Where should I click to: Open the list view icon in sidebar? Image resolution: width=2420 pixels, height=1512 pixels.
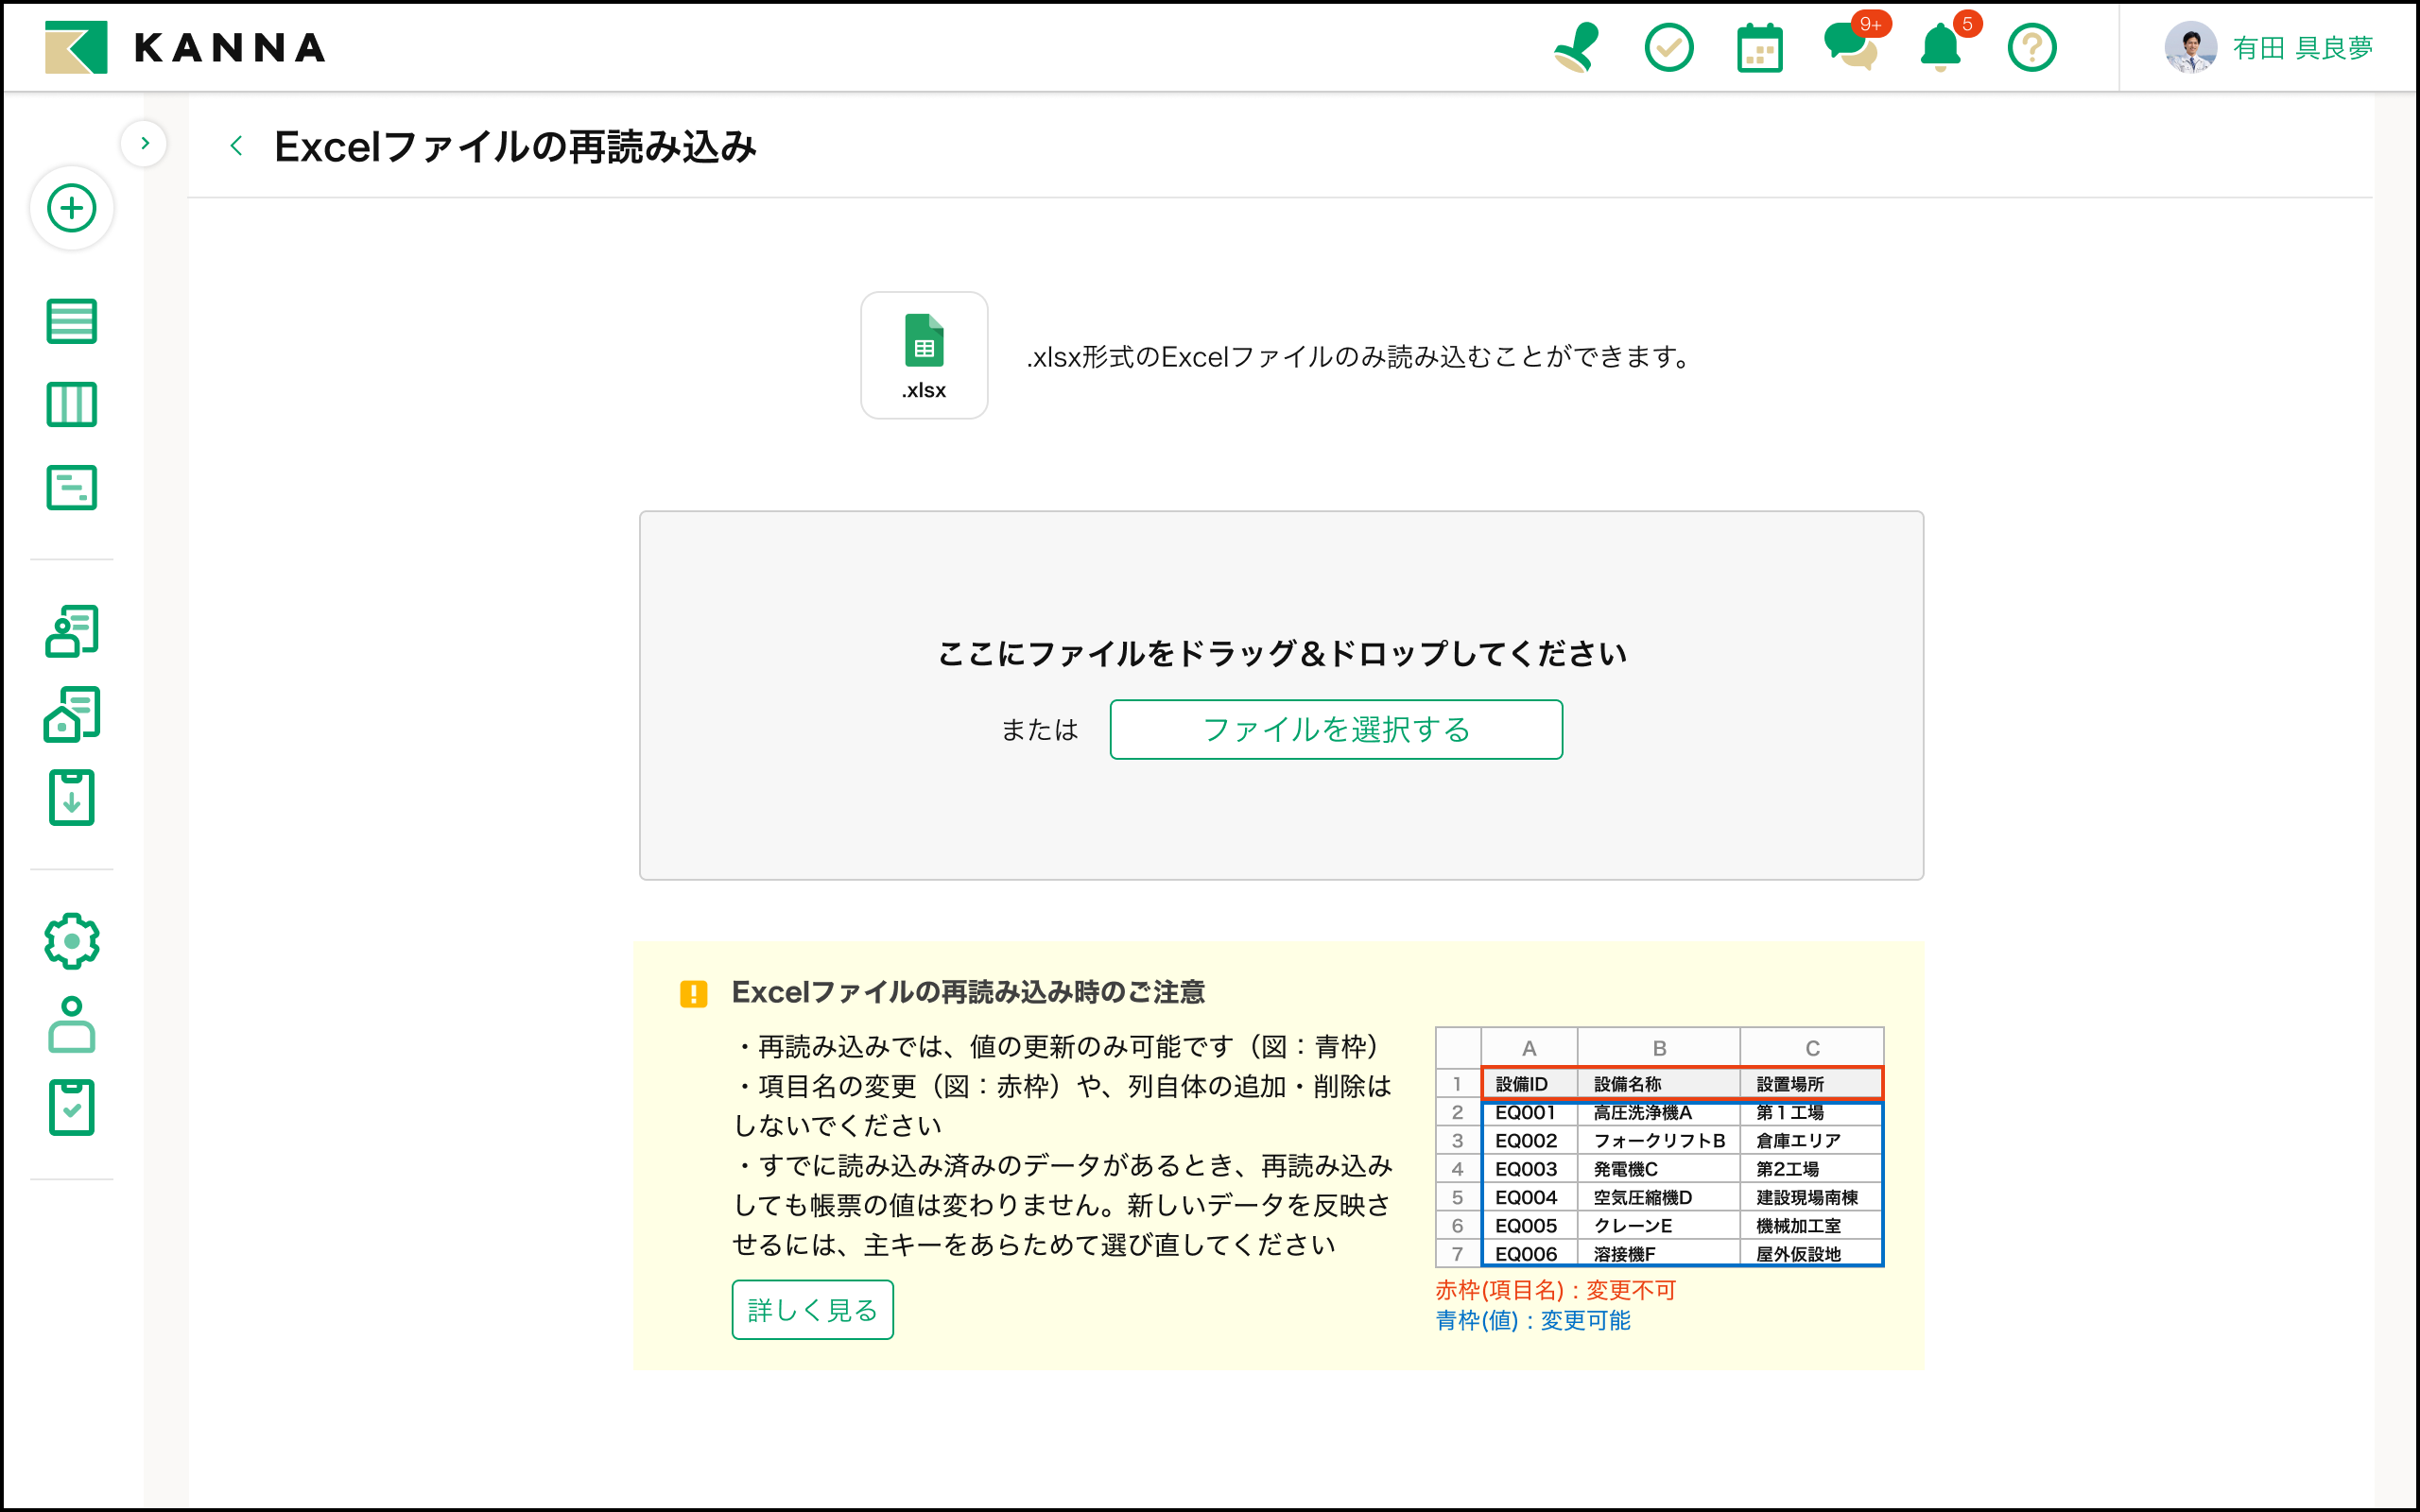[x=72, y=321]
